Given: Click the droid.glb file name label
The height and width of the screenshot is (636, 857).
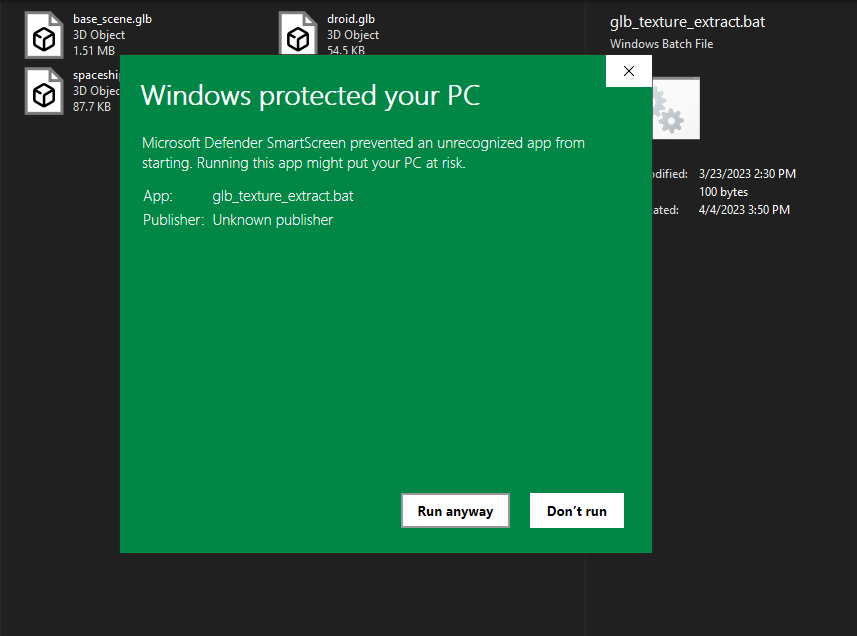Looking at the screenshot, I should [x=351, y=19].
